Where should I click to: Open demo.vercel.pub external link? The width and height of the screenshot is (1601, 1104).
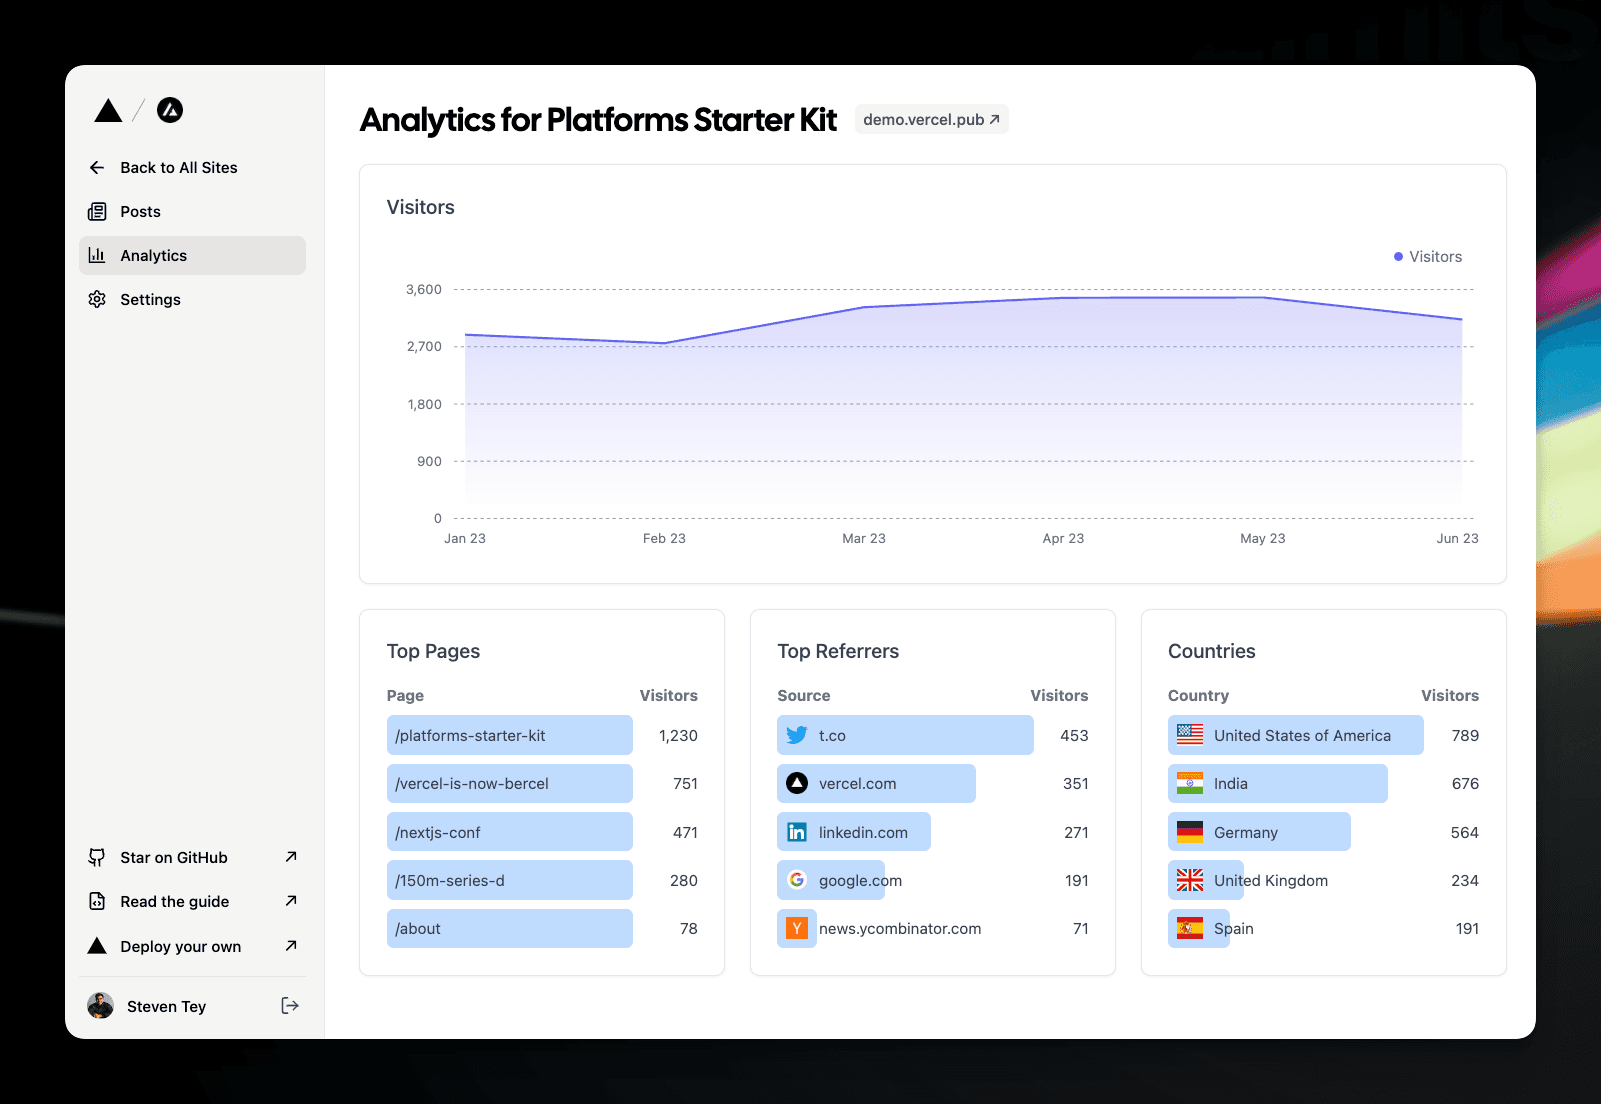(x=931, y=120)
